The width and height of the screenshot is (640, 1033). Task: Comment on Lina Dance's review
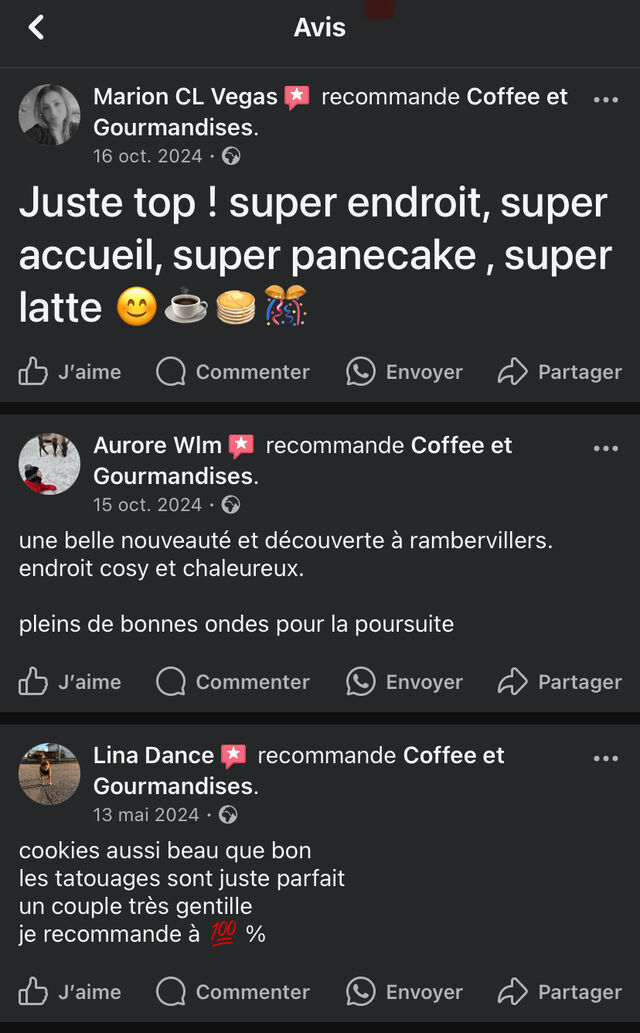click(x=233, y=992)
